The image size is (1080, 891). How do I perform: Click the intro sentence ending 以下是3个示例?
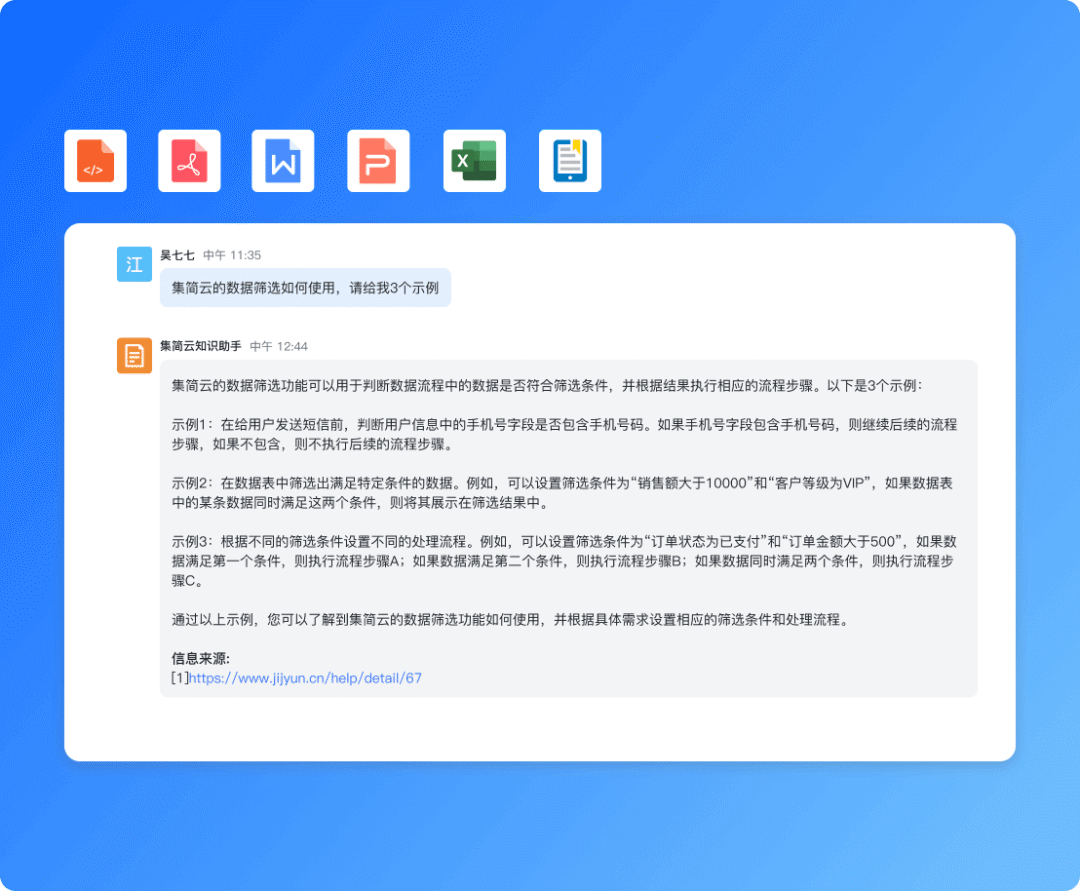pos(547,386)
